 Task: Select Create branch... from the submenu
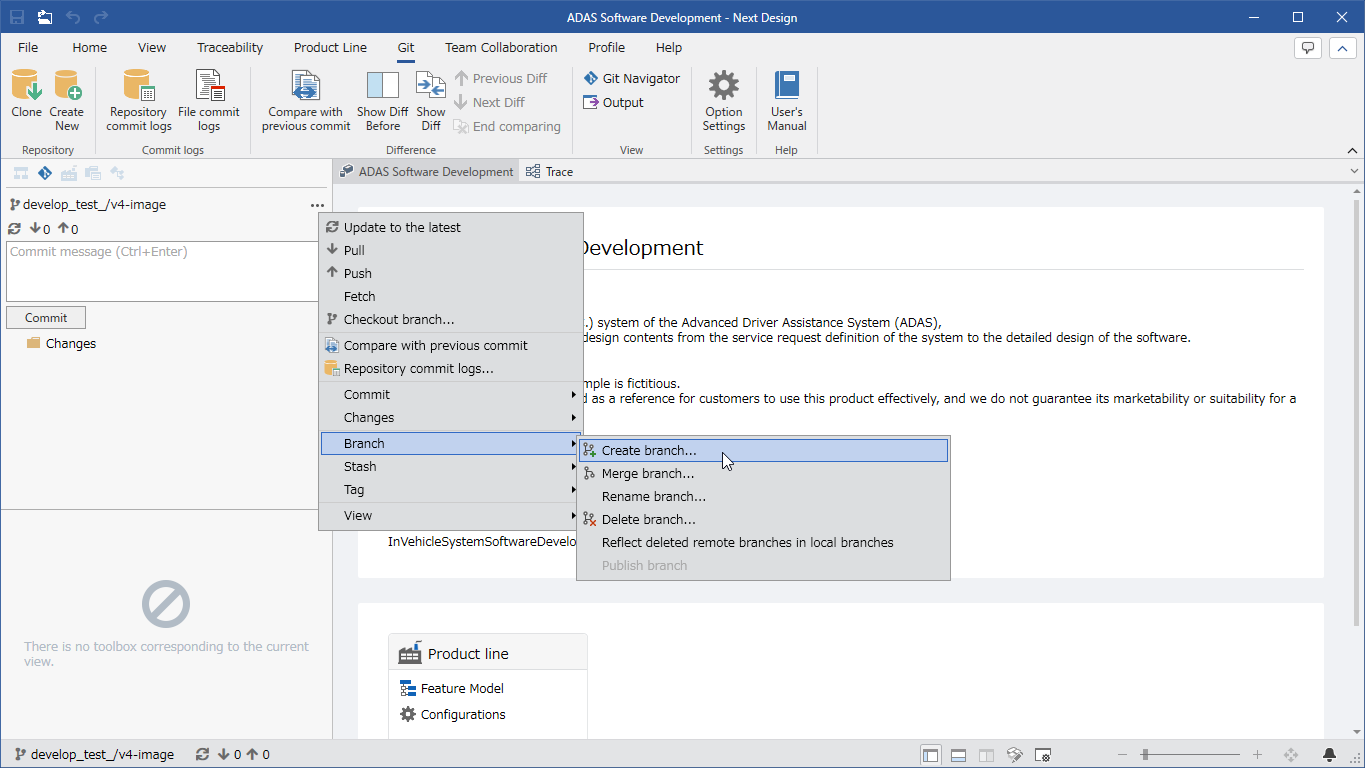[763, 450]
